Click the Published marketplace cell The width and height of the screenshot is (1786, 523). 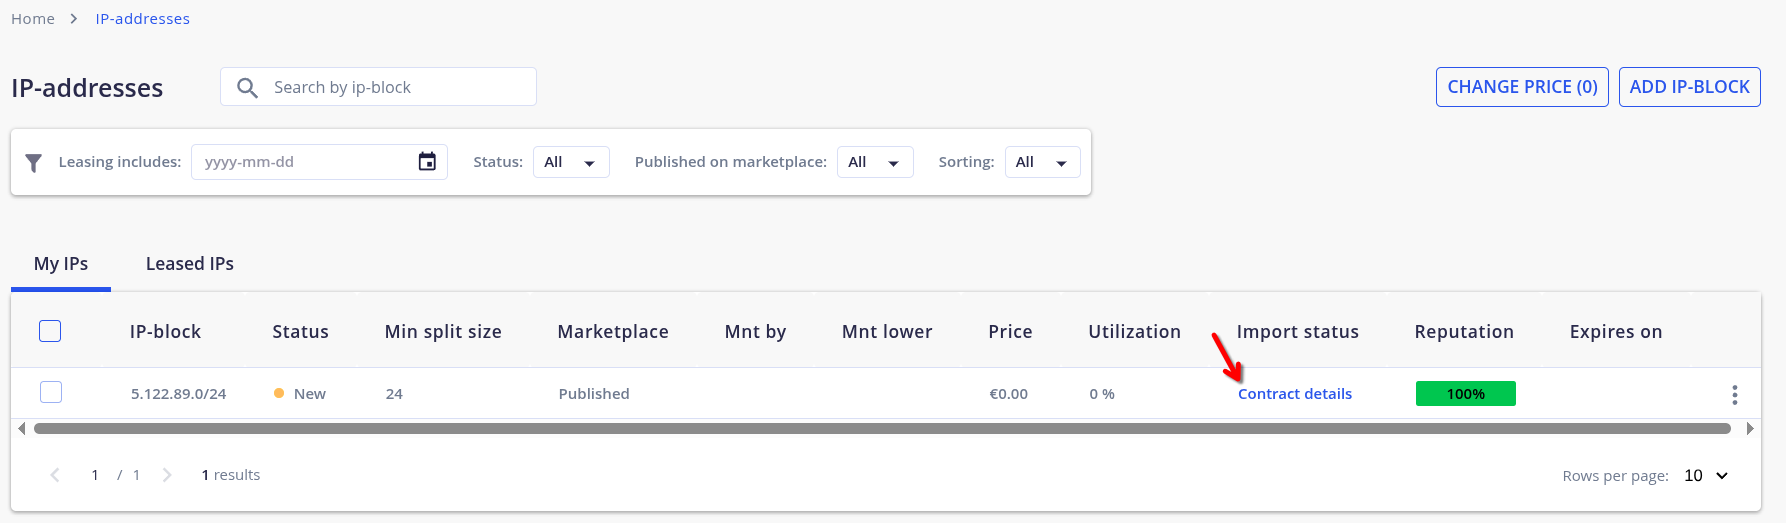pyautogui.click(x=594, y=394)
